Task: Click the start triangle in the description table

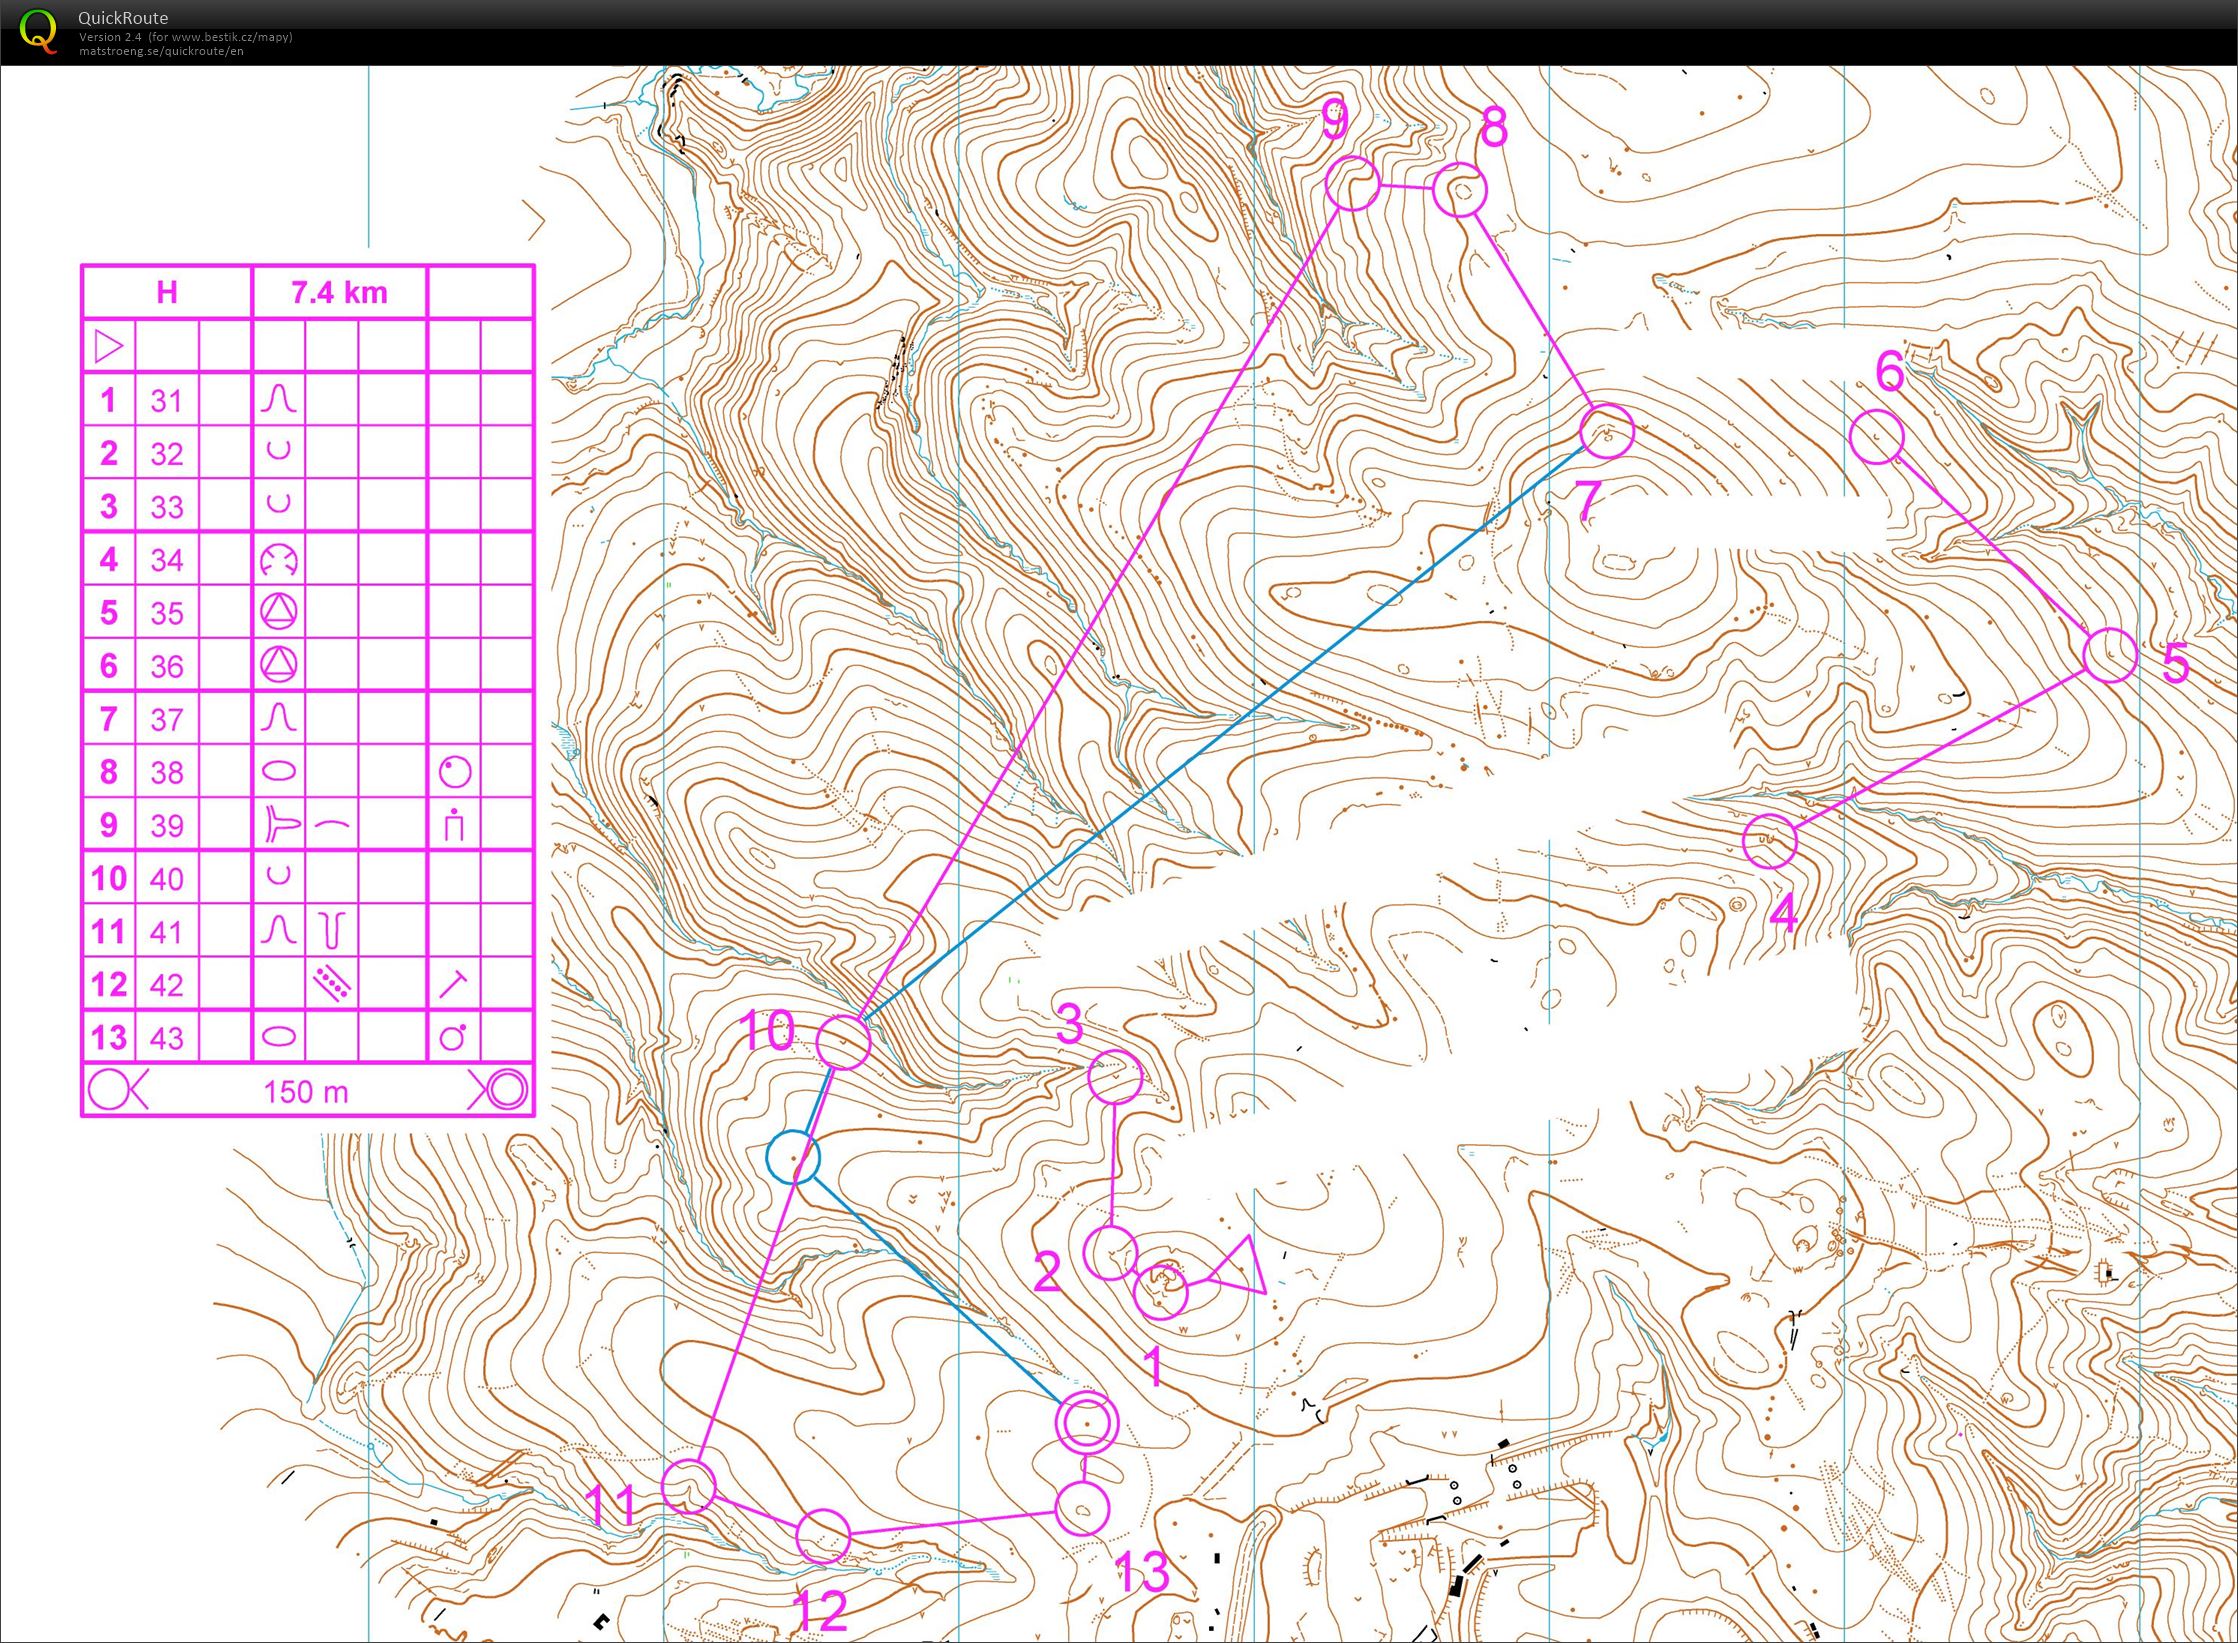Action: (108, 347)
